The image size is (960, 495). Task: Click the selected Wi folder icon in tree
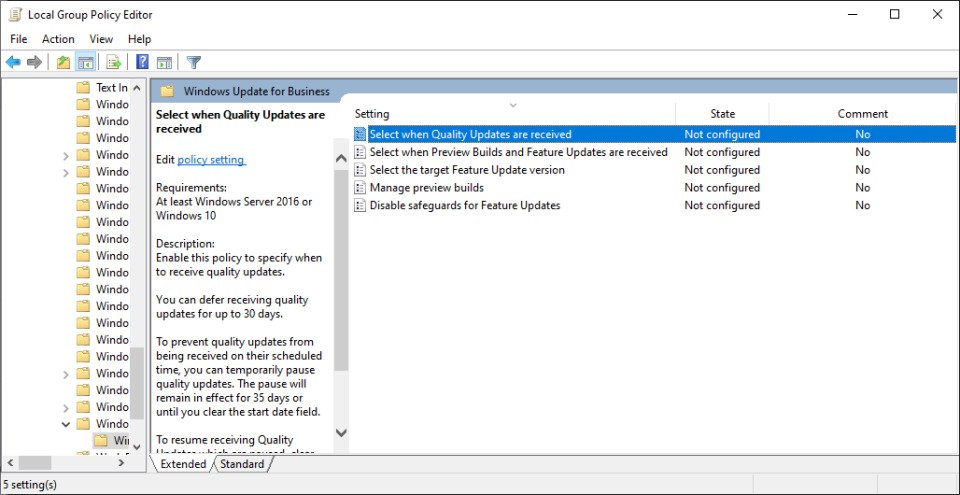pyautogui.click(x=101, y=440)
